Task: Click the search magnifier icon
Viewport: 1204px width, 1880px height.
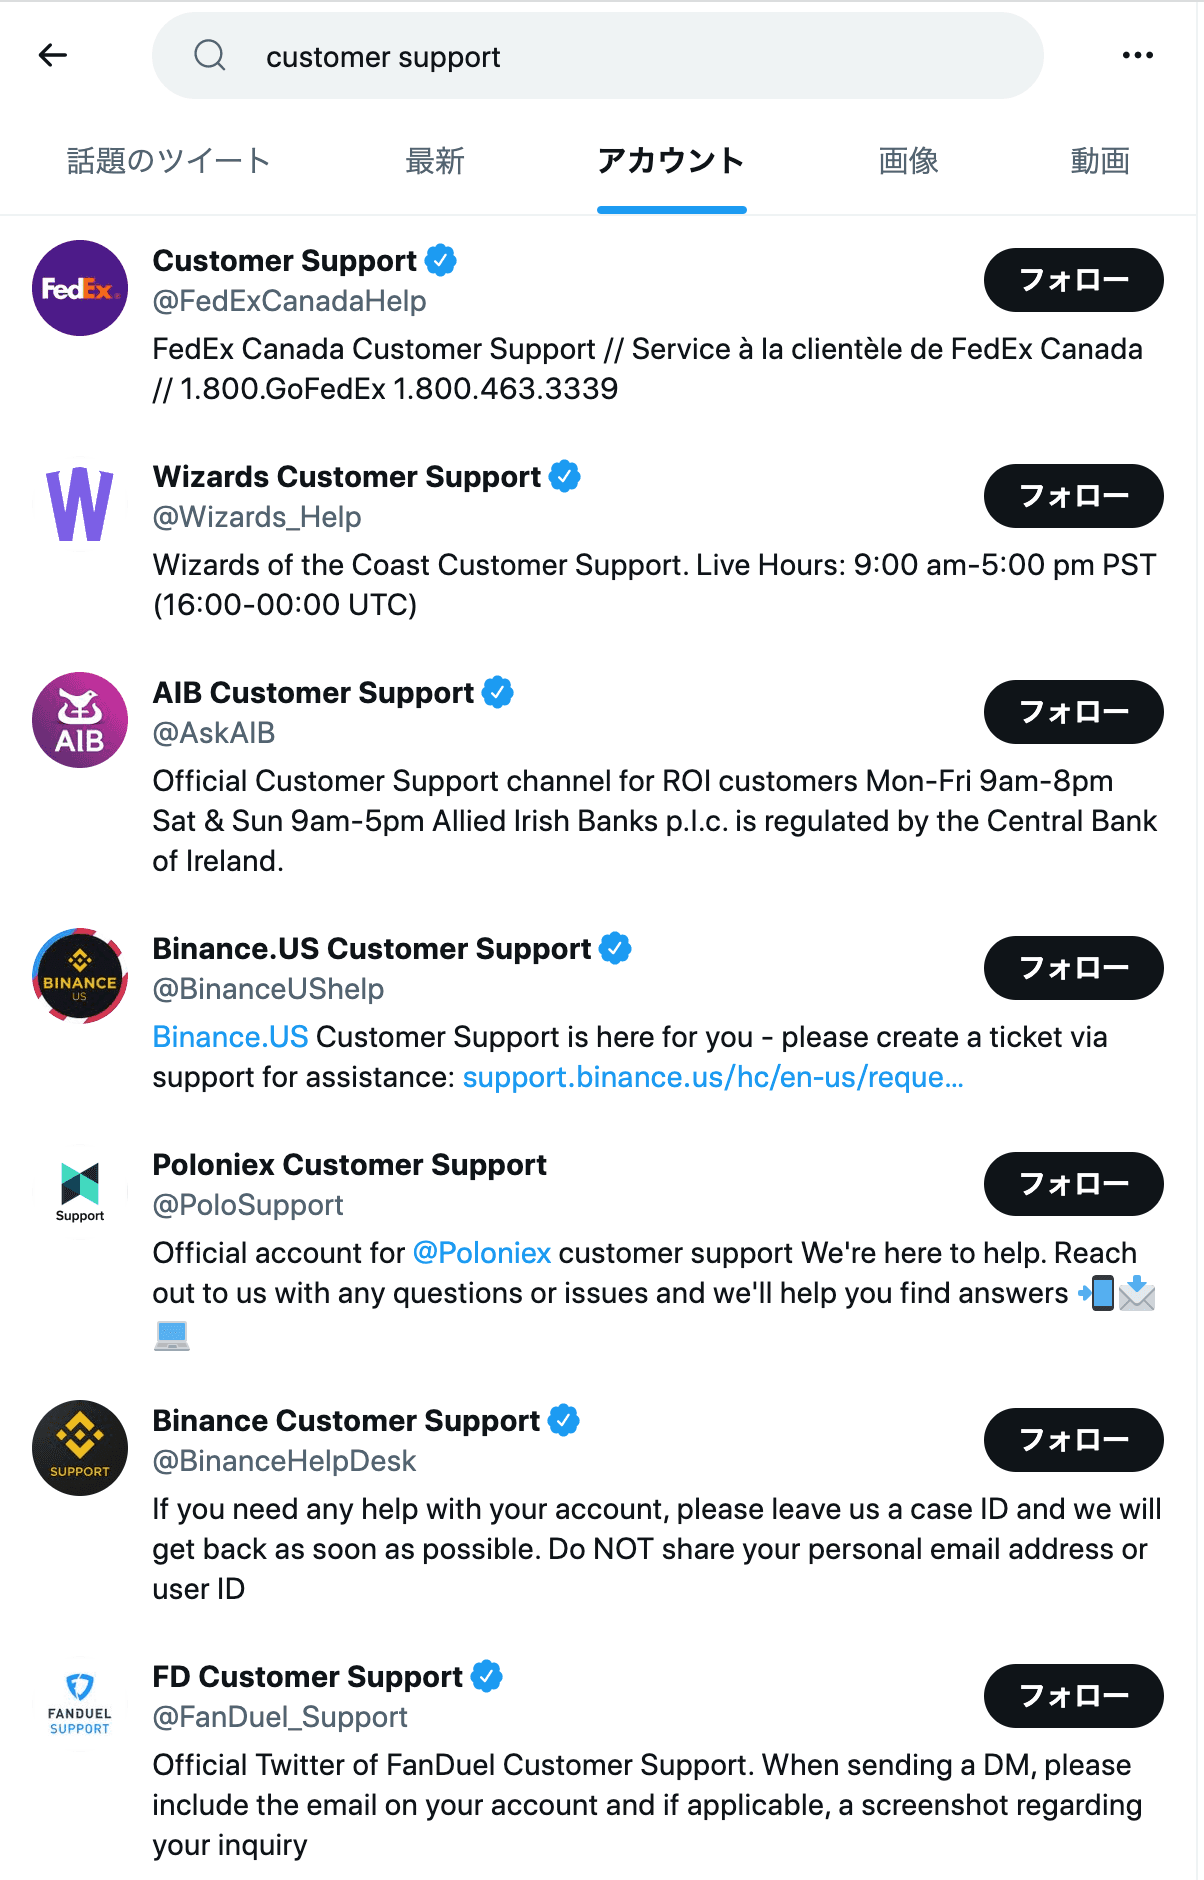Action: pyautogui.click(x=210, y=56)
